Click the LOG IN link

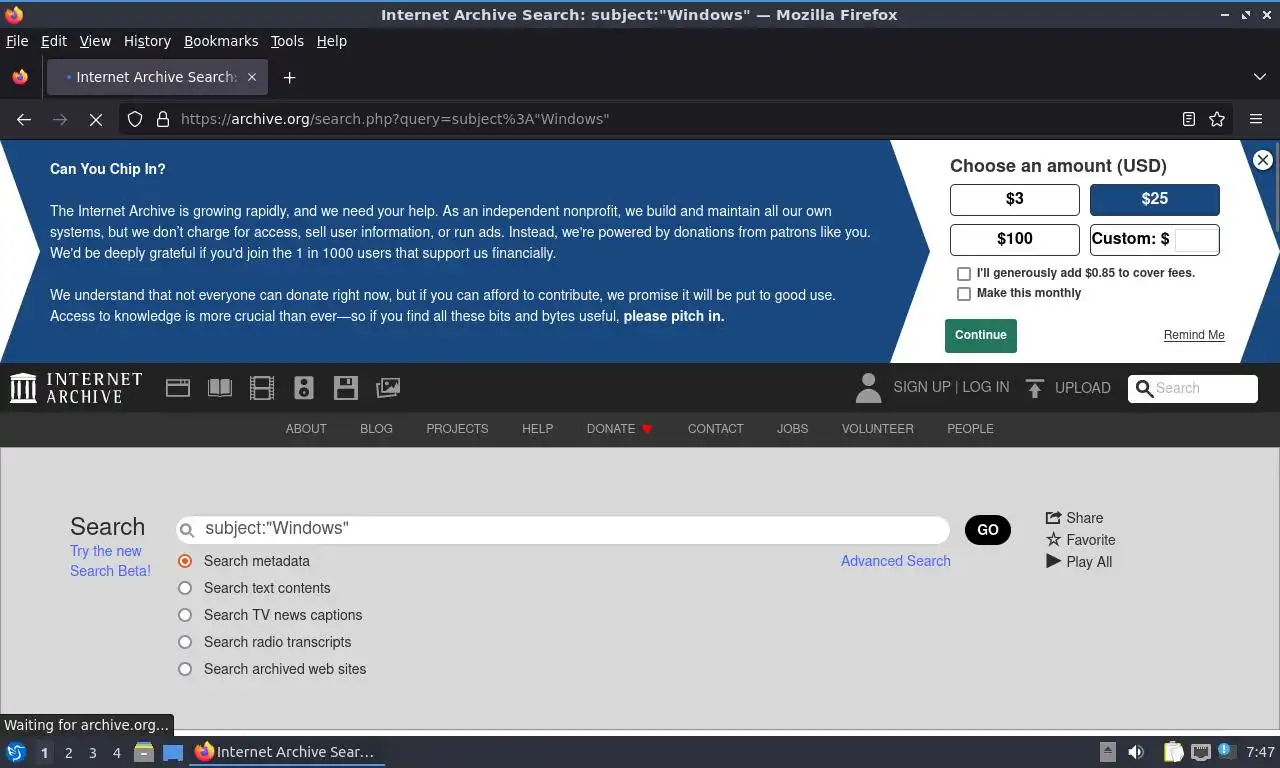985,387
